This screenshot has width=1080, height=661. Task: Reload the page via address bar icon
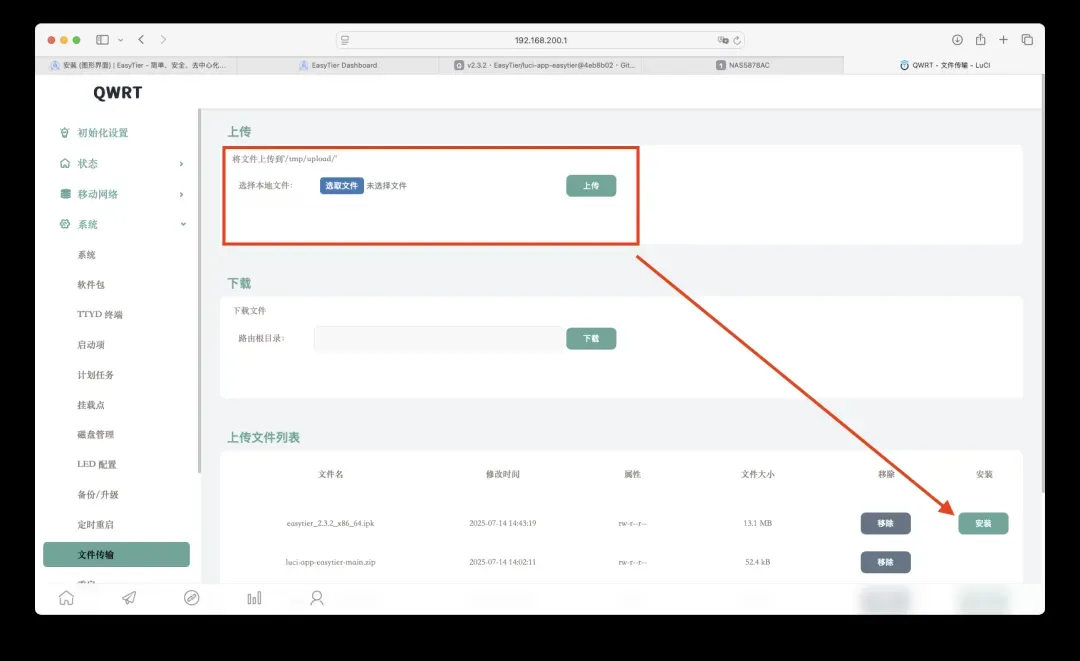tap(738, 40)
